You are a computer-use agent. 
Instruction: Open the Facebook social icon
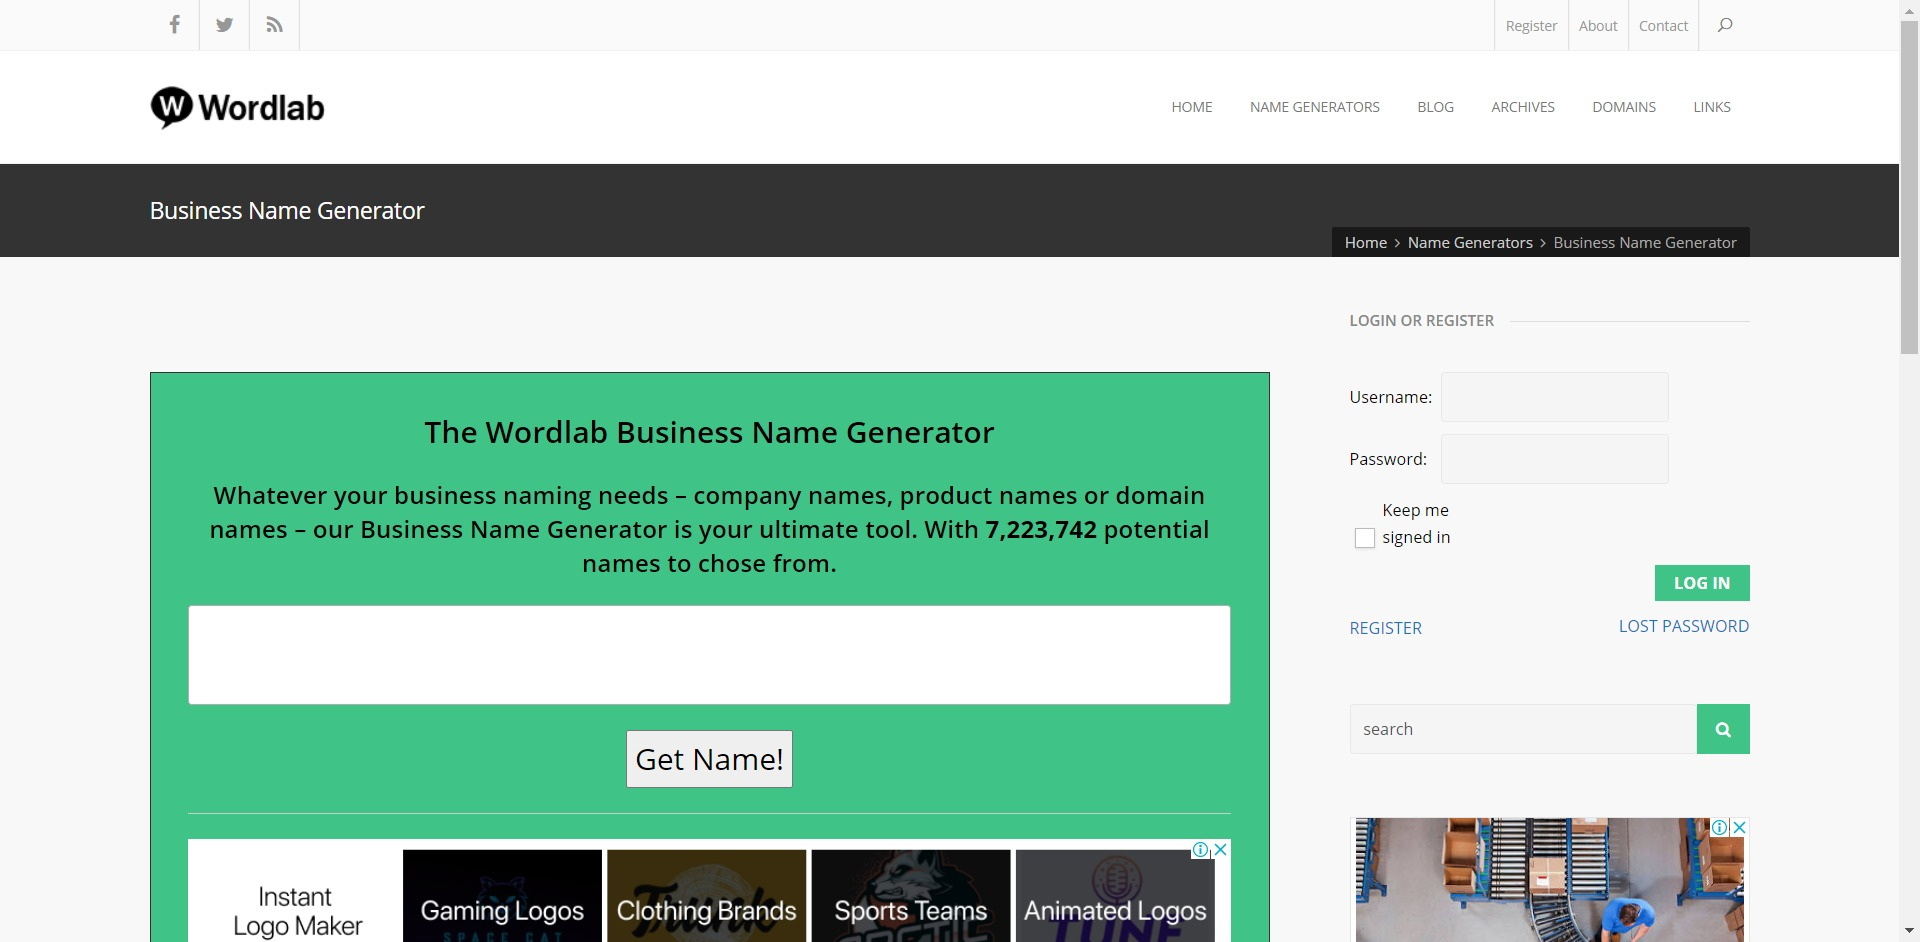pyautogui.click(x=175, y=25)
